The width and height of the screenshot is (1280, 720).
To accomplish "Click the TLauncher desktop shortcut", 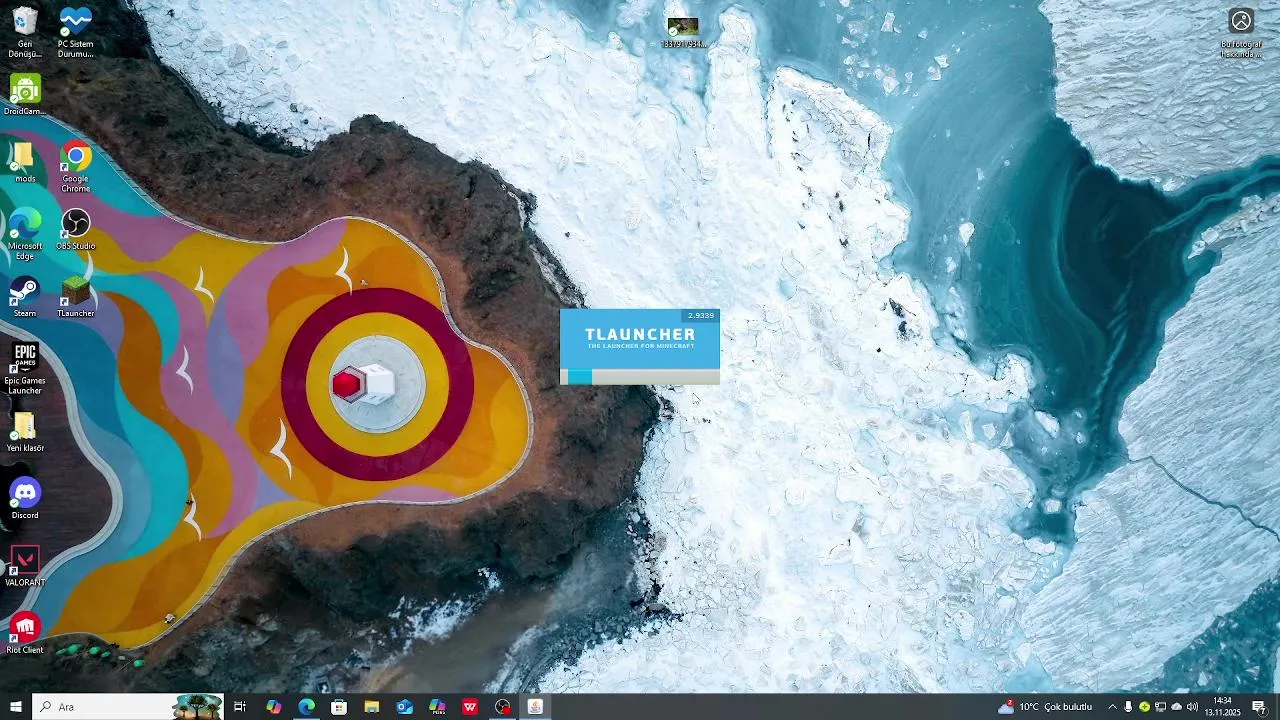I will [x=75, y=297].
